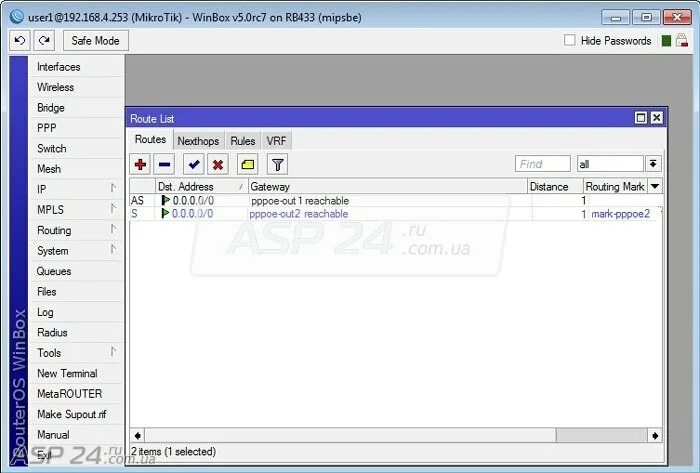Disable route with the red X icon

coord(218,164)
